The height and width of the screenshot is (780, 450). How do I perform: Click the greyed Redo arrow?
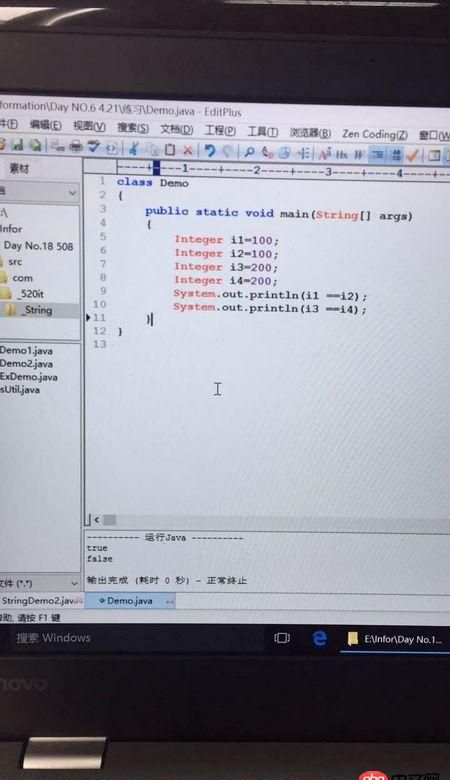click(x=227, y=151)
